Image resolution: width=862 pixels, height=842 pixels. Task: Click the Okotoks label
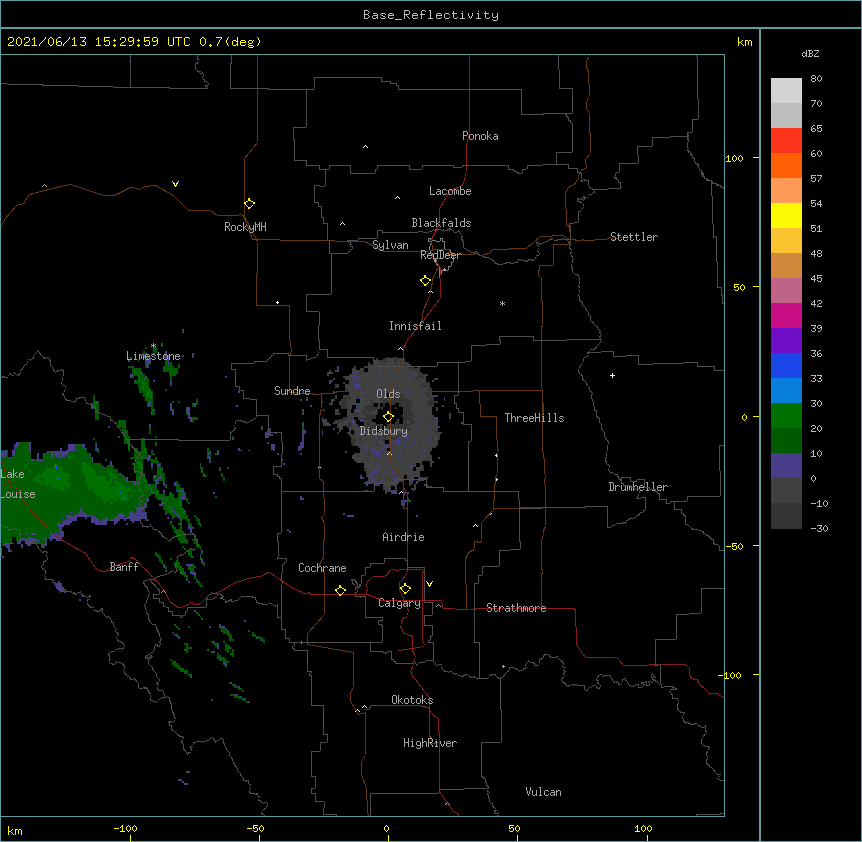click(x=412, y=700)
